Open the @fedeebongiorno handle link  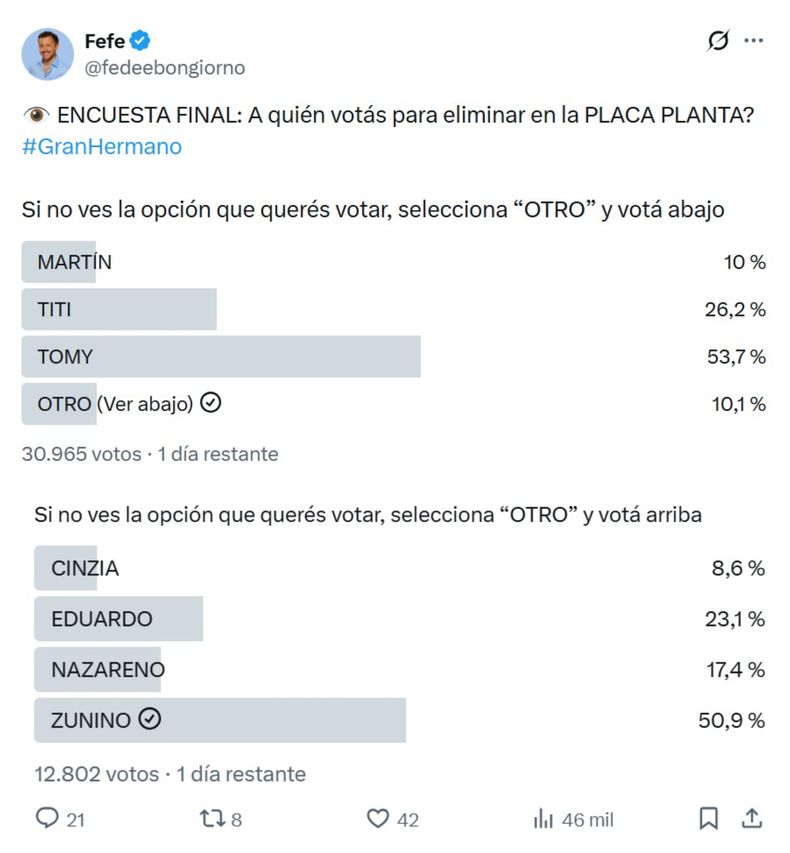tap(164, 68)
